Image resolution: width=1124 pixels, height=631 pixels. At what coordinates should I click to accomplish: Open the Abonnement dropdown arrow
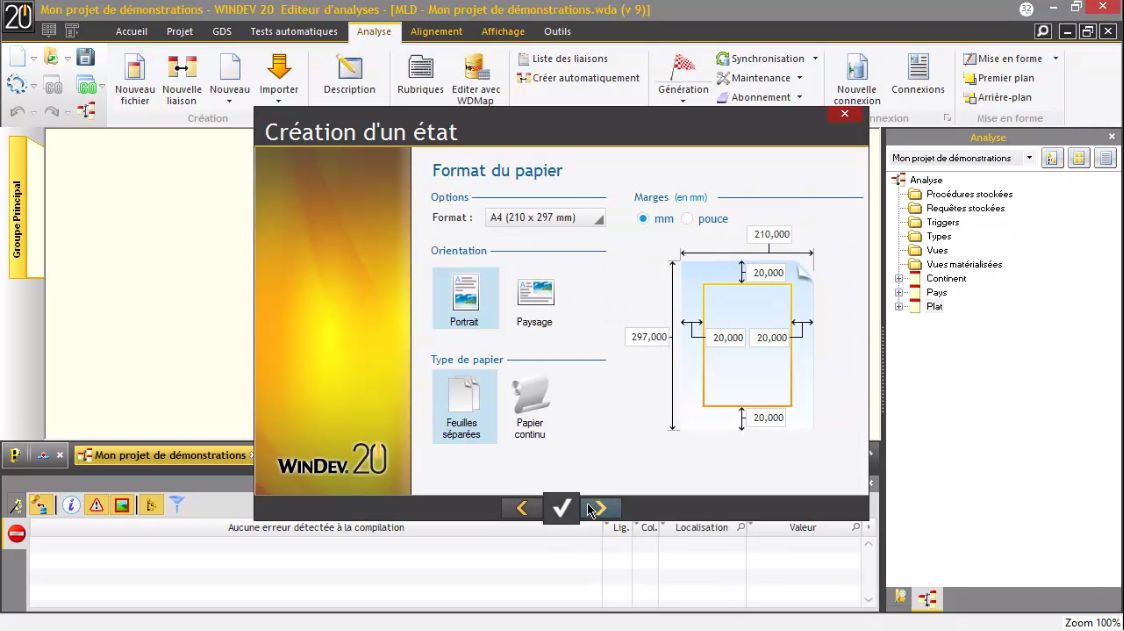[x=799, y=97]
